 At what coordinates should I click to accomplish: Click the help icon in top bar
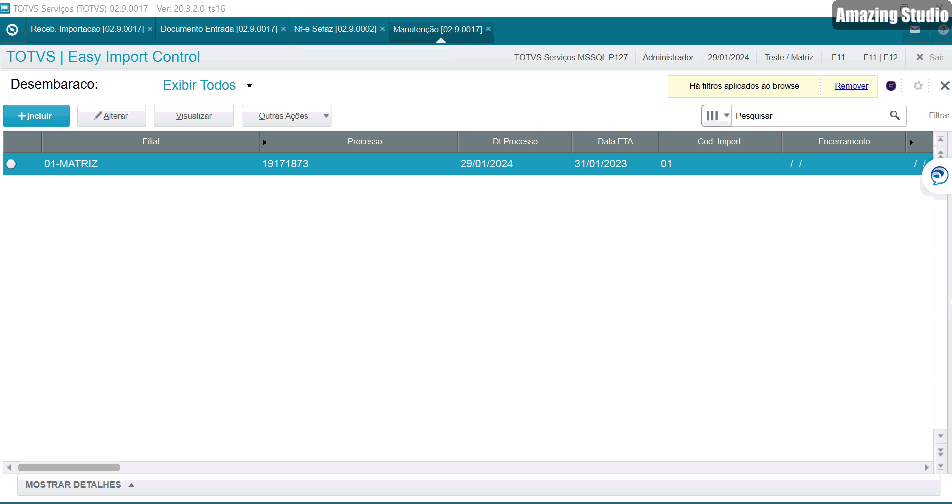coord(943,29)
